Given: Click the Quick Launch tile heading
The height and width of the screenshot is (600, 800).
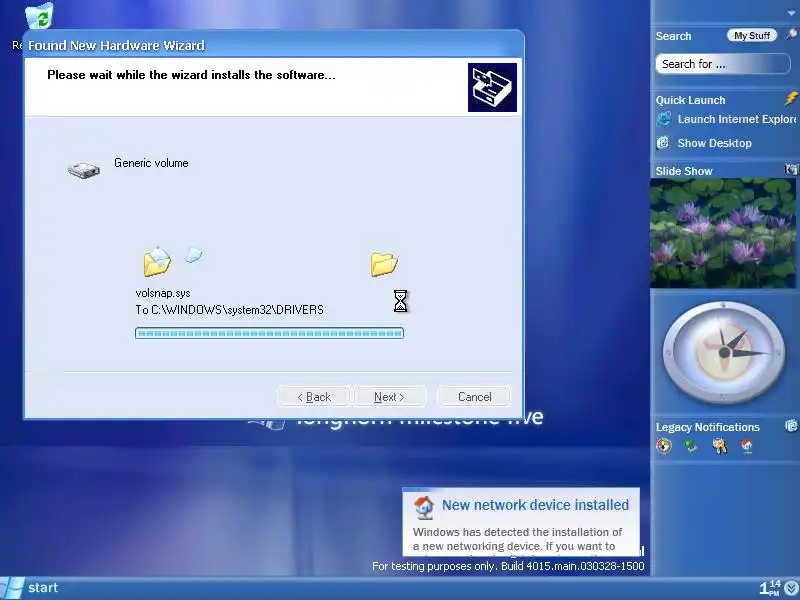Looking at the screenshot, I should tap(690, 100).
